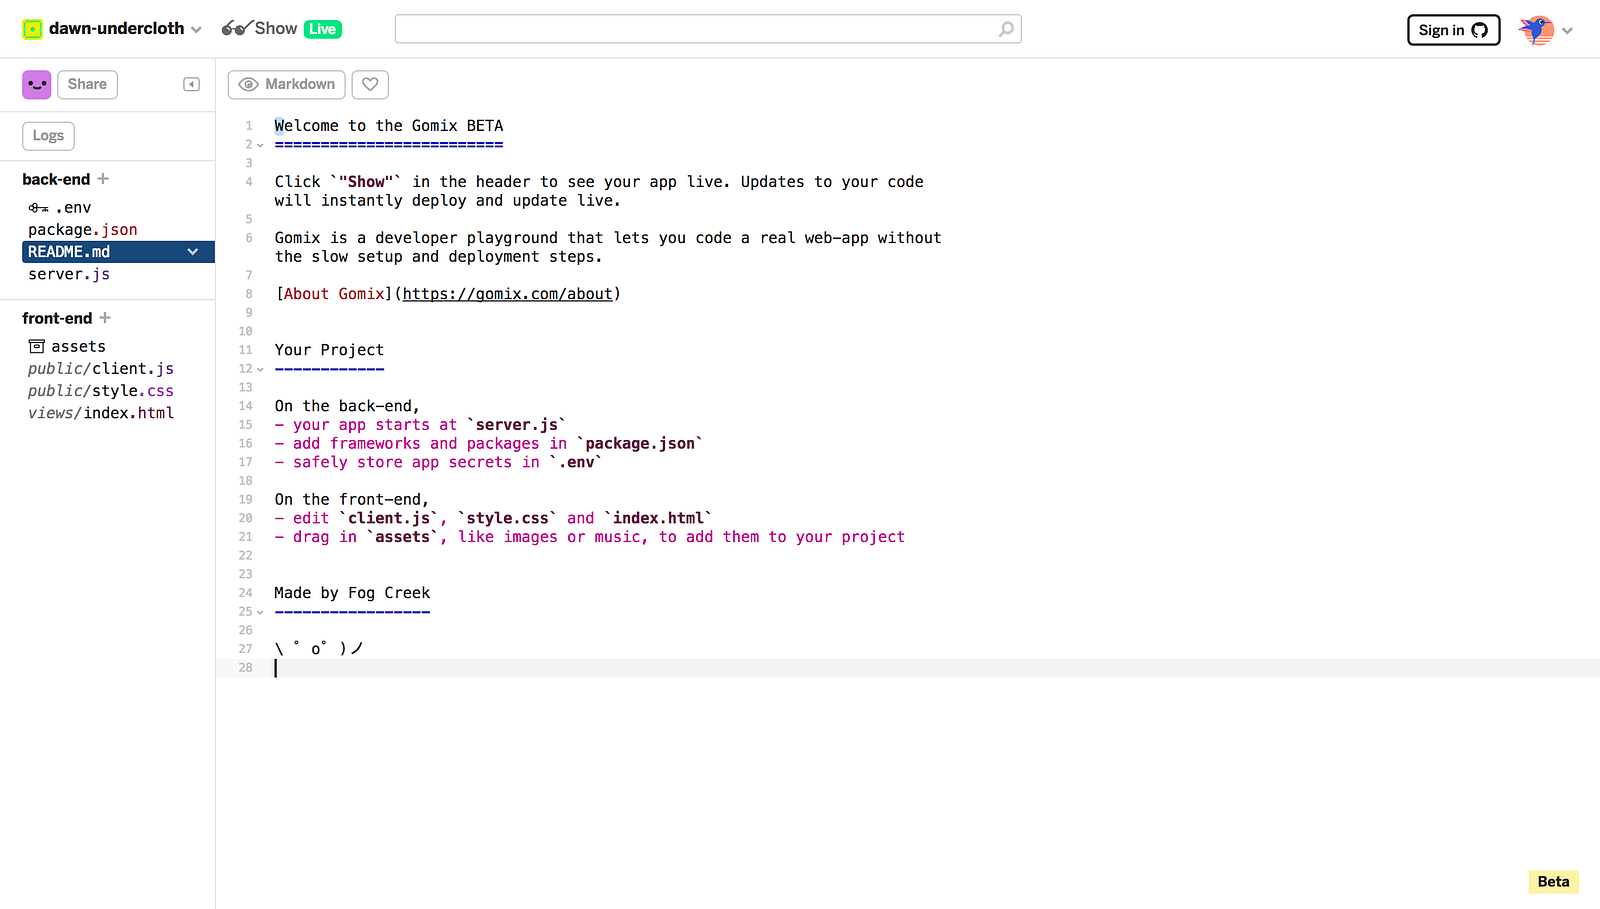The height and width of the screenshot is (909, 1600).
Task: Open the user avatar bird icon
Action: tap(1537, 30)
